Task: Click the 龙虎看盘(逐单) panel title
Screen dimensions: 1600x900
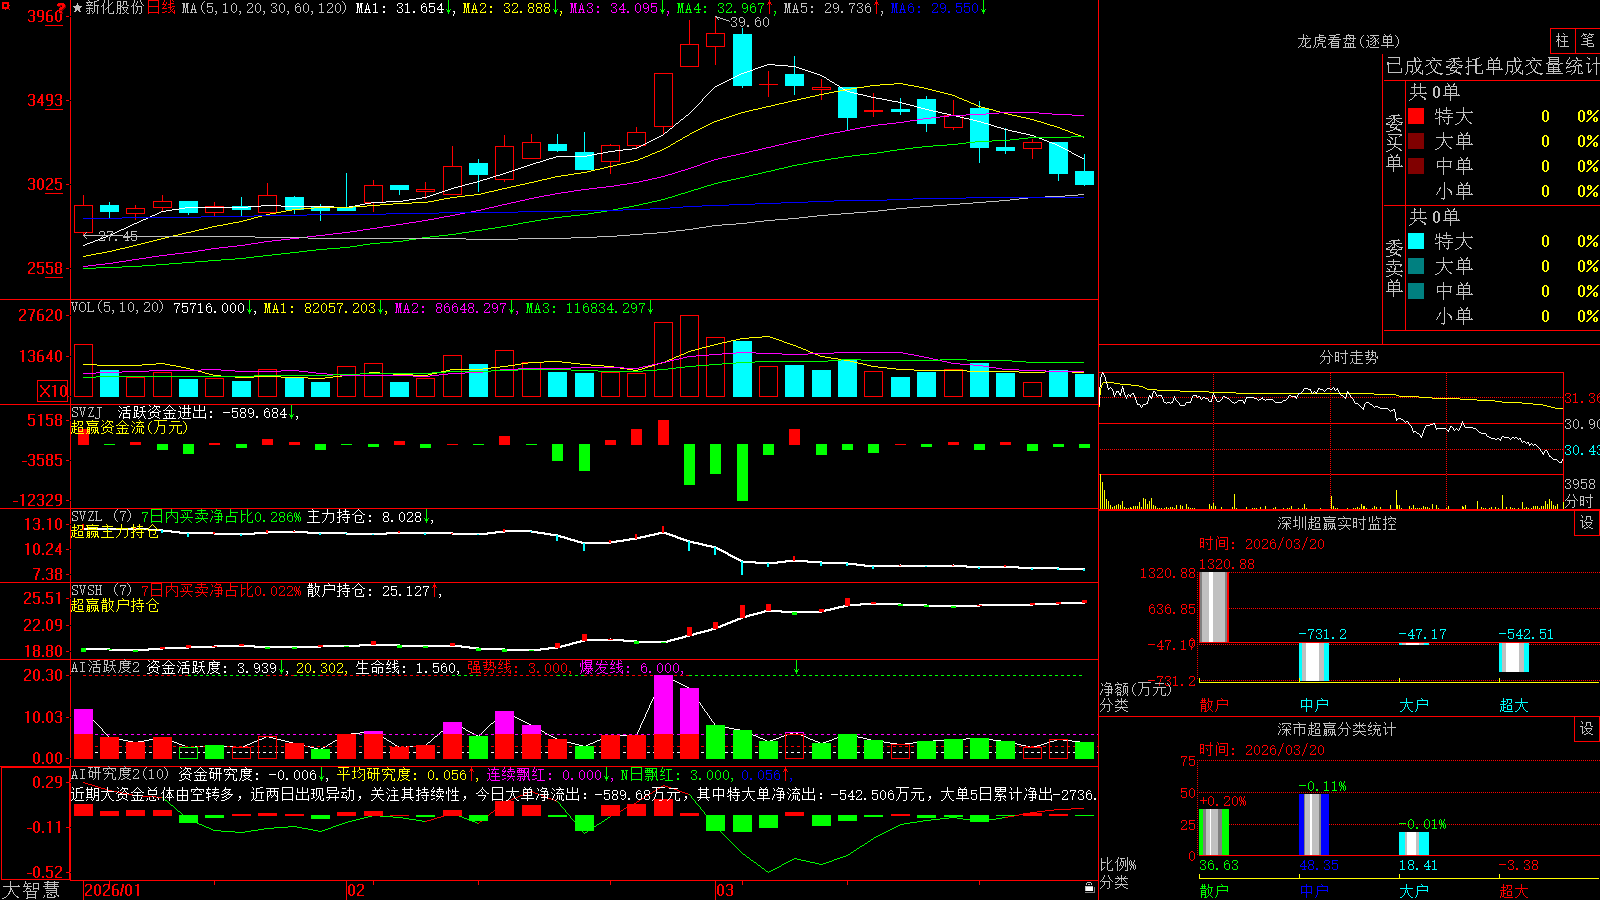Action: pos(1349,41)
